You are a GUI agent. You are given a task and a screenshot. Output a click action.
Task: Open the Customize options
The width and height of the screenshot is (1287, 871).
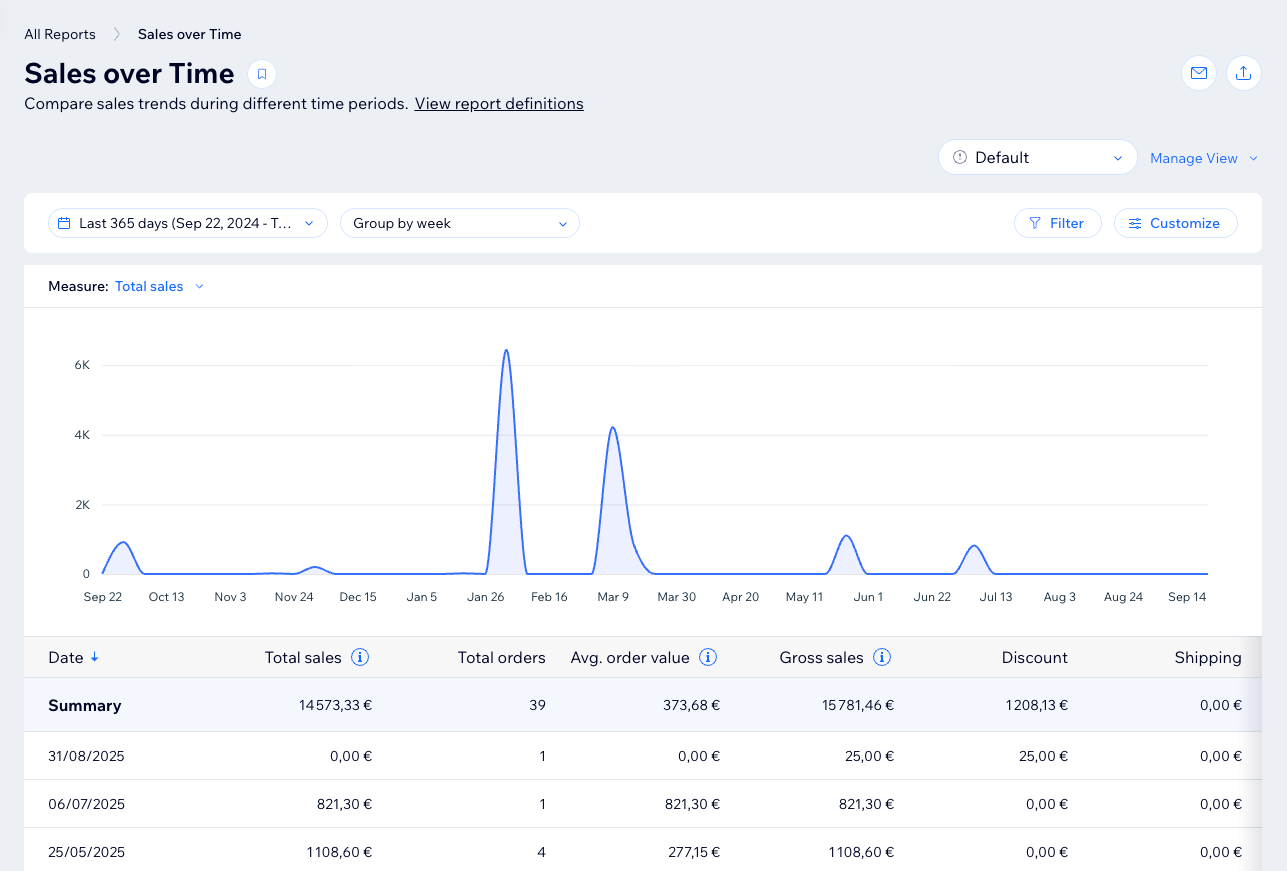[x=1175, y=223]
